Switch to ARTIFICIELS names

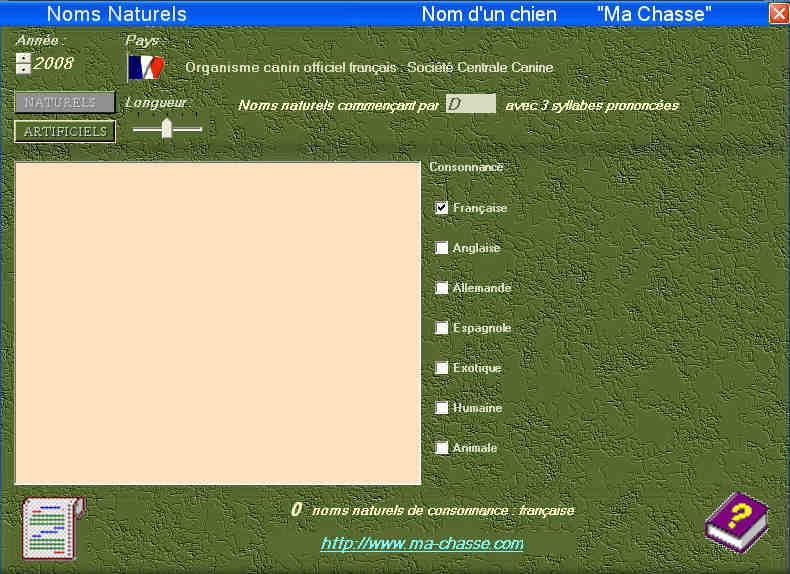[x=65, y=132]
